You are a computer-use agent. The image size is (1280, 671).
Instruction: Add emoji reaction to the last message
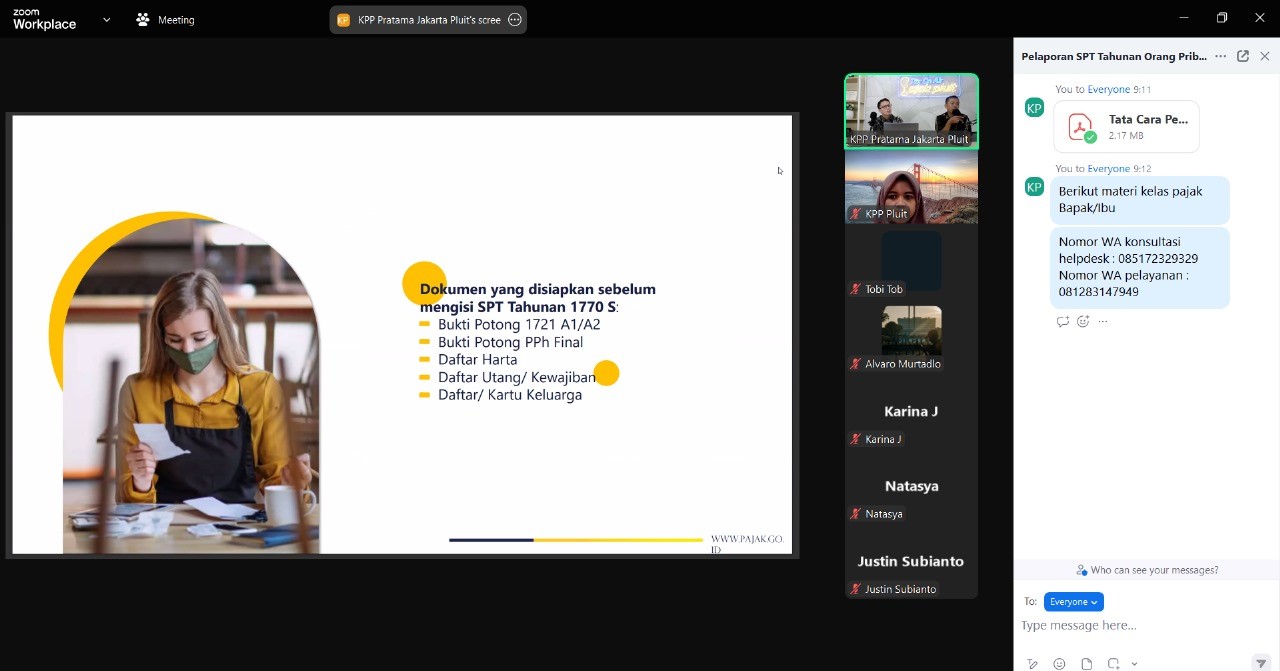[x=1083, y=322]
